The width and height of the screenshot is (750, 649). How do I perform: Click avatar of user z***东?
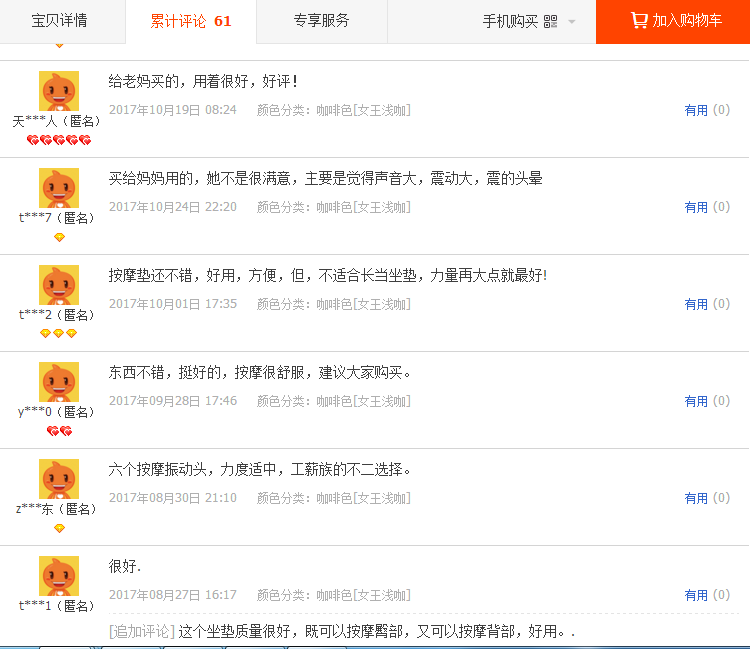coord(59,479)
